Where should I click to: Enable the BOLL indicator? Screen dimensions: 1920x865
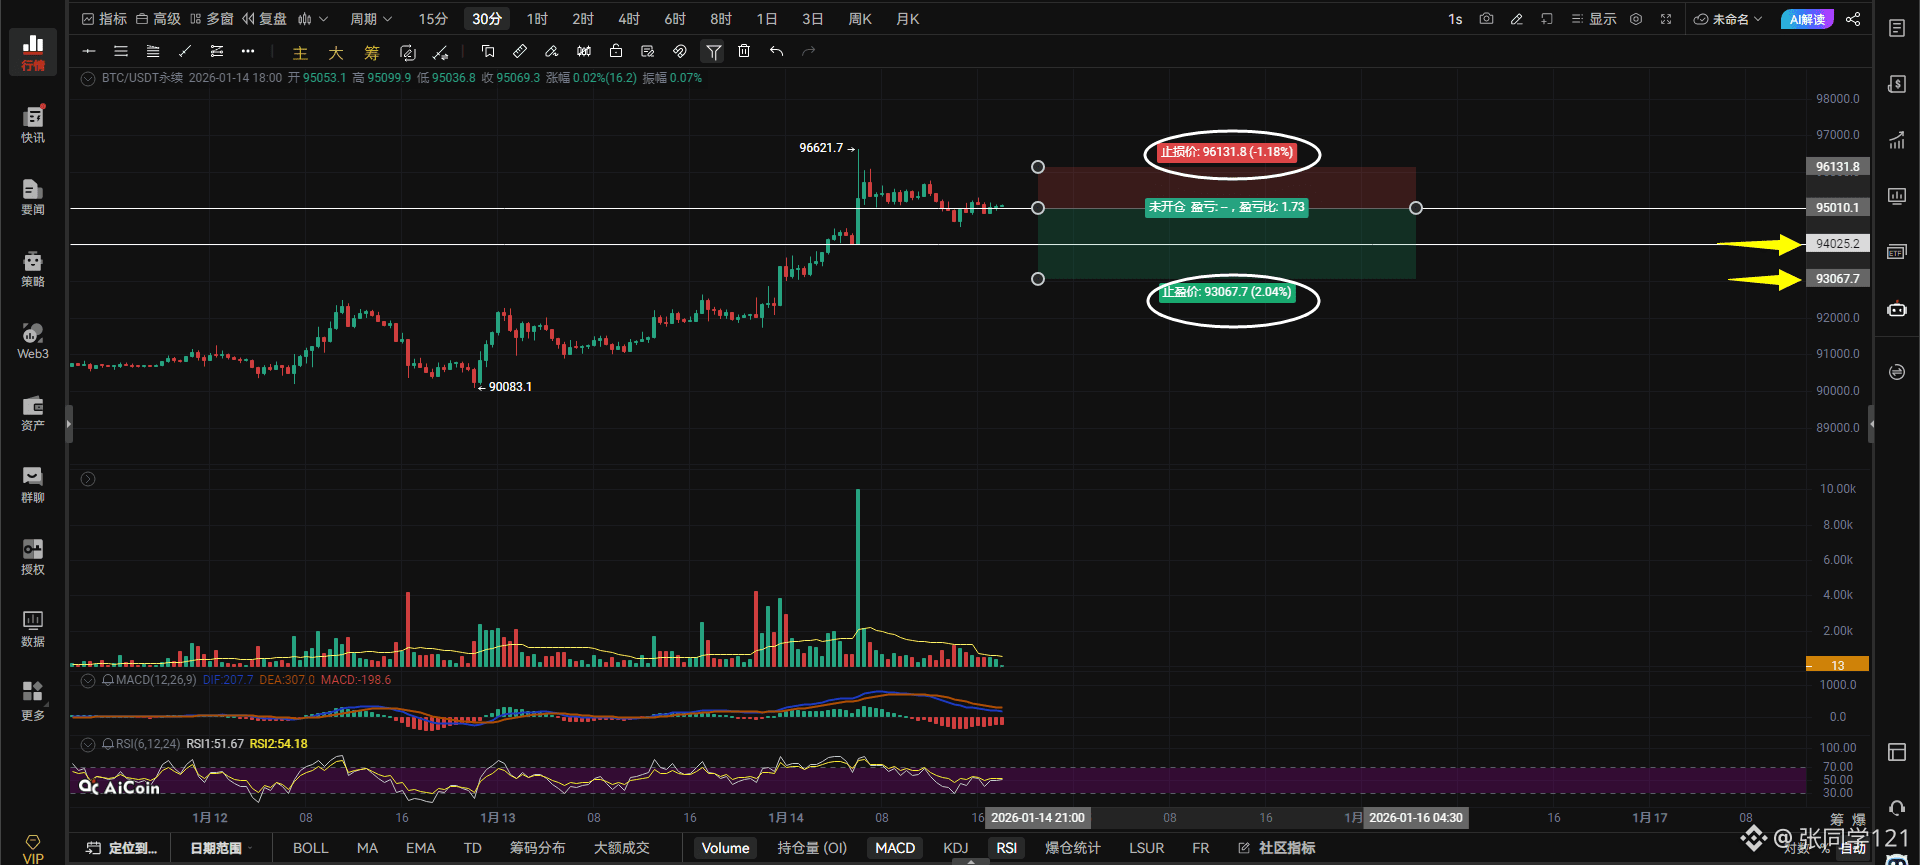(310, 848)
